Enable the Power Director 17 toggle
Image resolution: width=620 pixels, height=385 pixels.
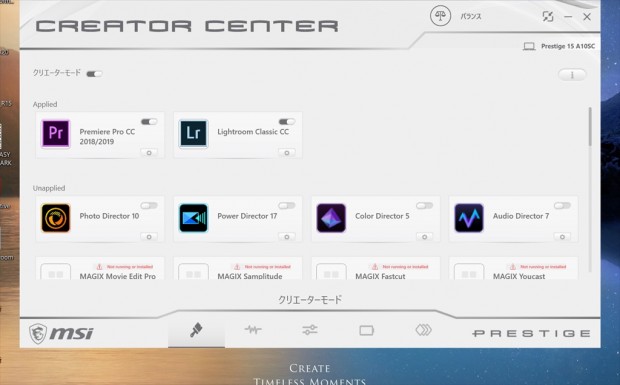[x=287, y=206]
